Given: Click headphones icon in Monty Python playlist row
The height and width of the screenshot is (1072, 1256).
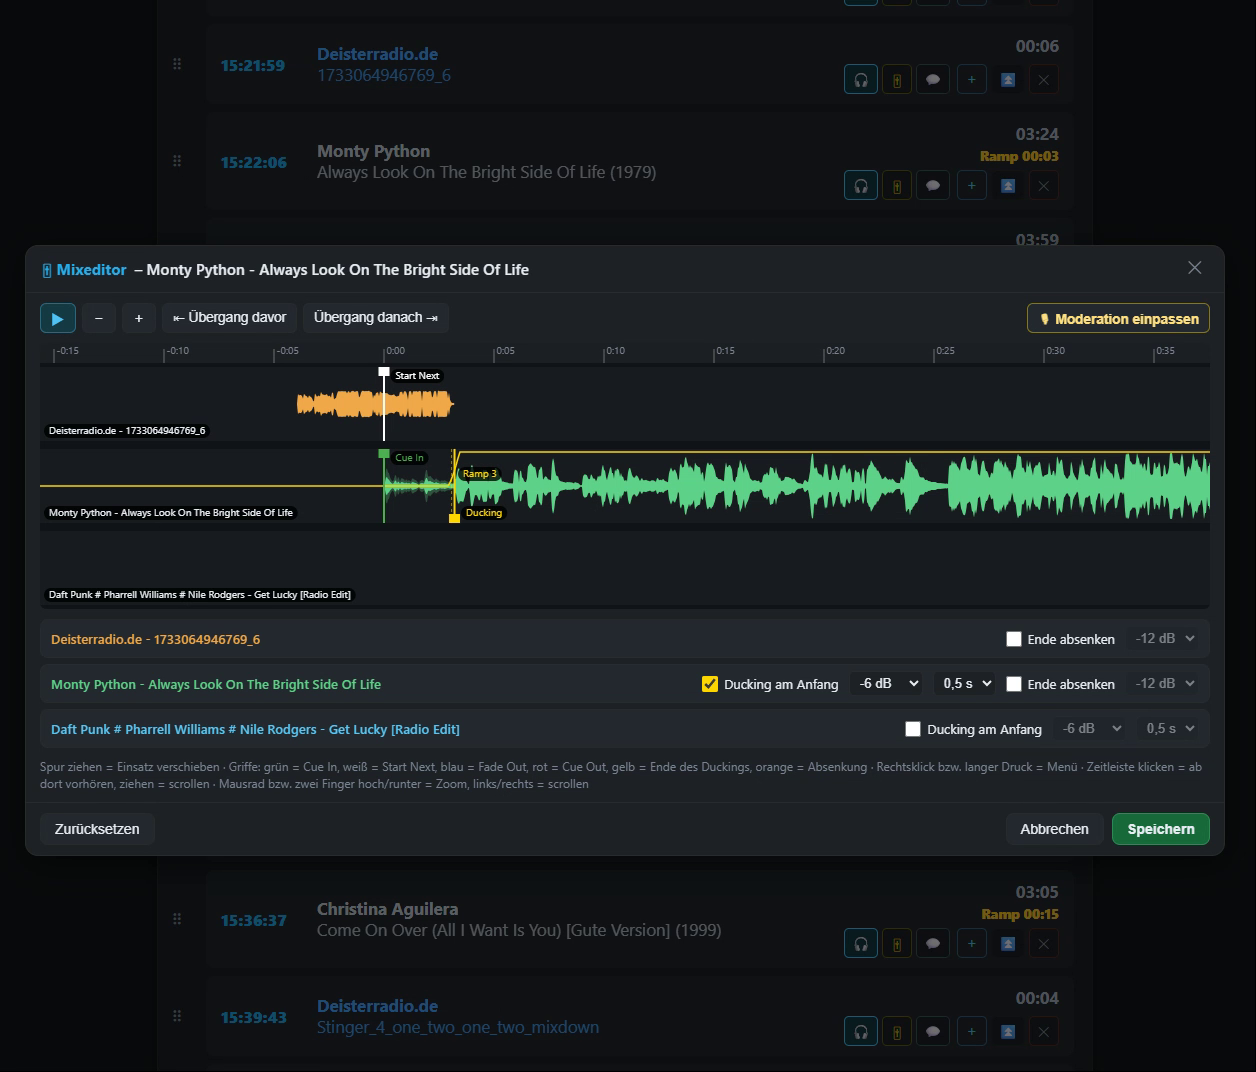Looking at the screenshot, I should (x=861, y=186).
